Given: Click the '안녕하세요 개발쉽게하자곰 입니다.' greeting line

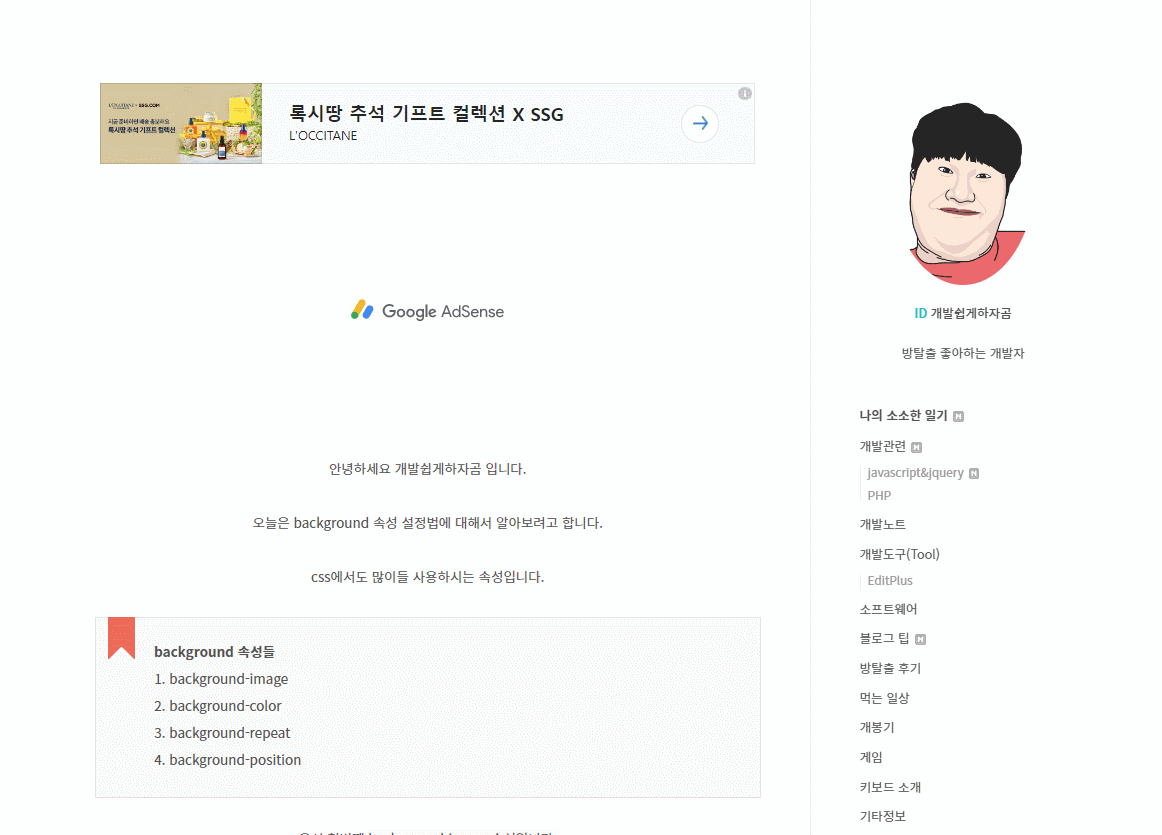Looking at the screenshot, I should point(428,469).
